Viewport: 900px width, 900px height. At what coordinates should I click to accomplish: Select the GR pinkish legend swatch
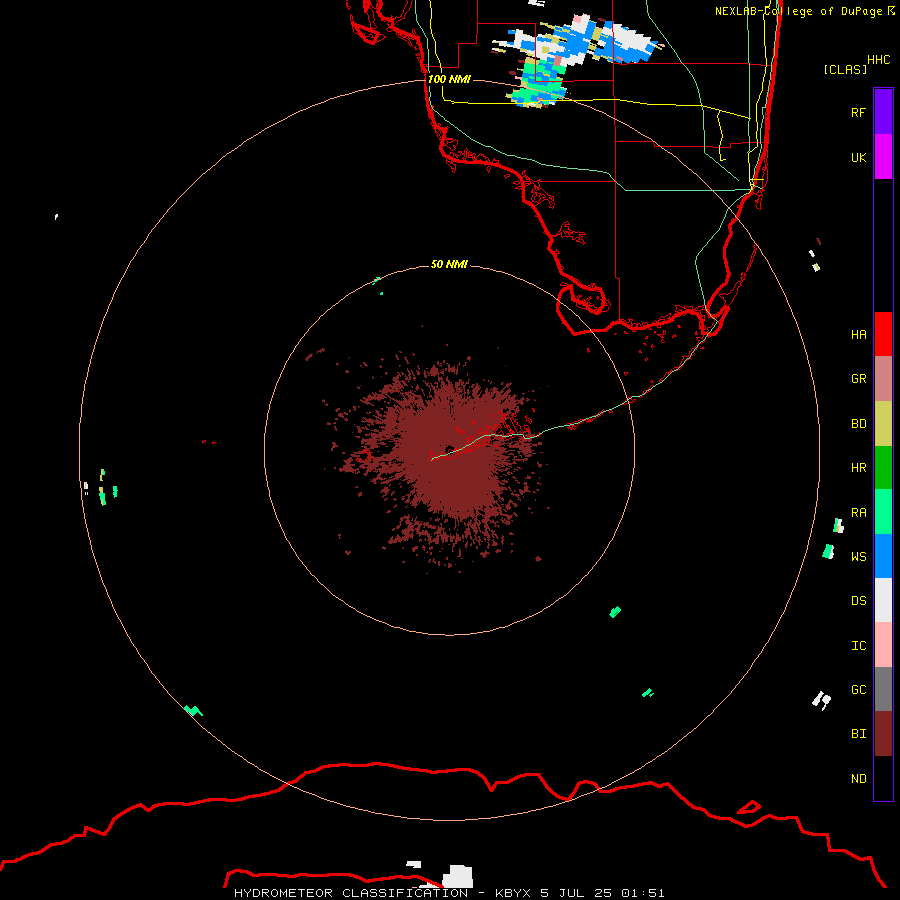pos(883,378)
